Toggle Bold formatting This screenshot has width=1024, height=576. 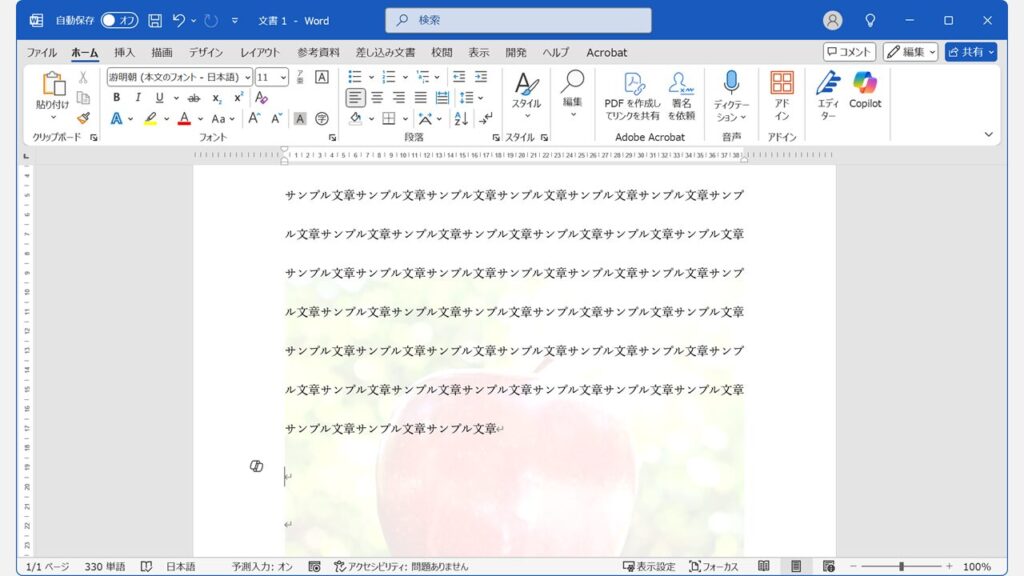[116, 97]
